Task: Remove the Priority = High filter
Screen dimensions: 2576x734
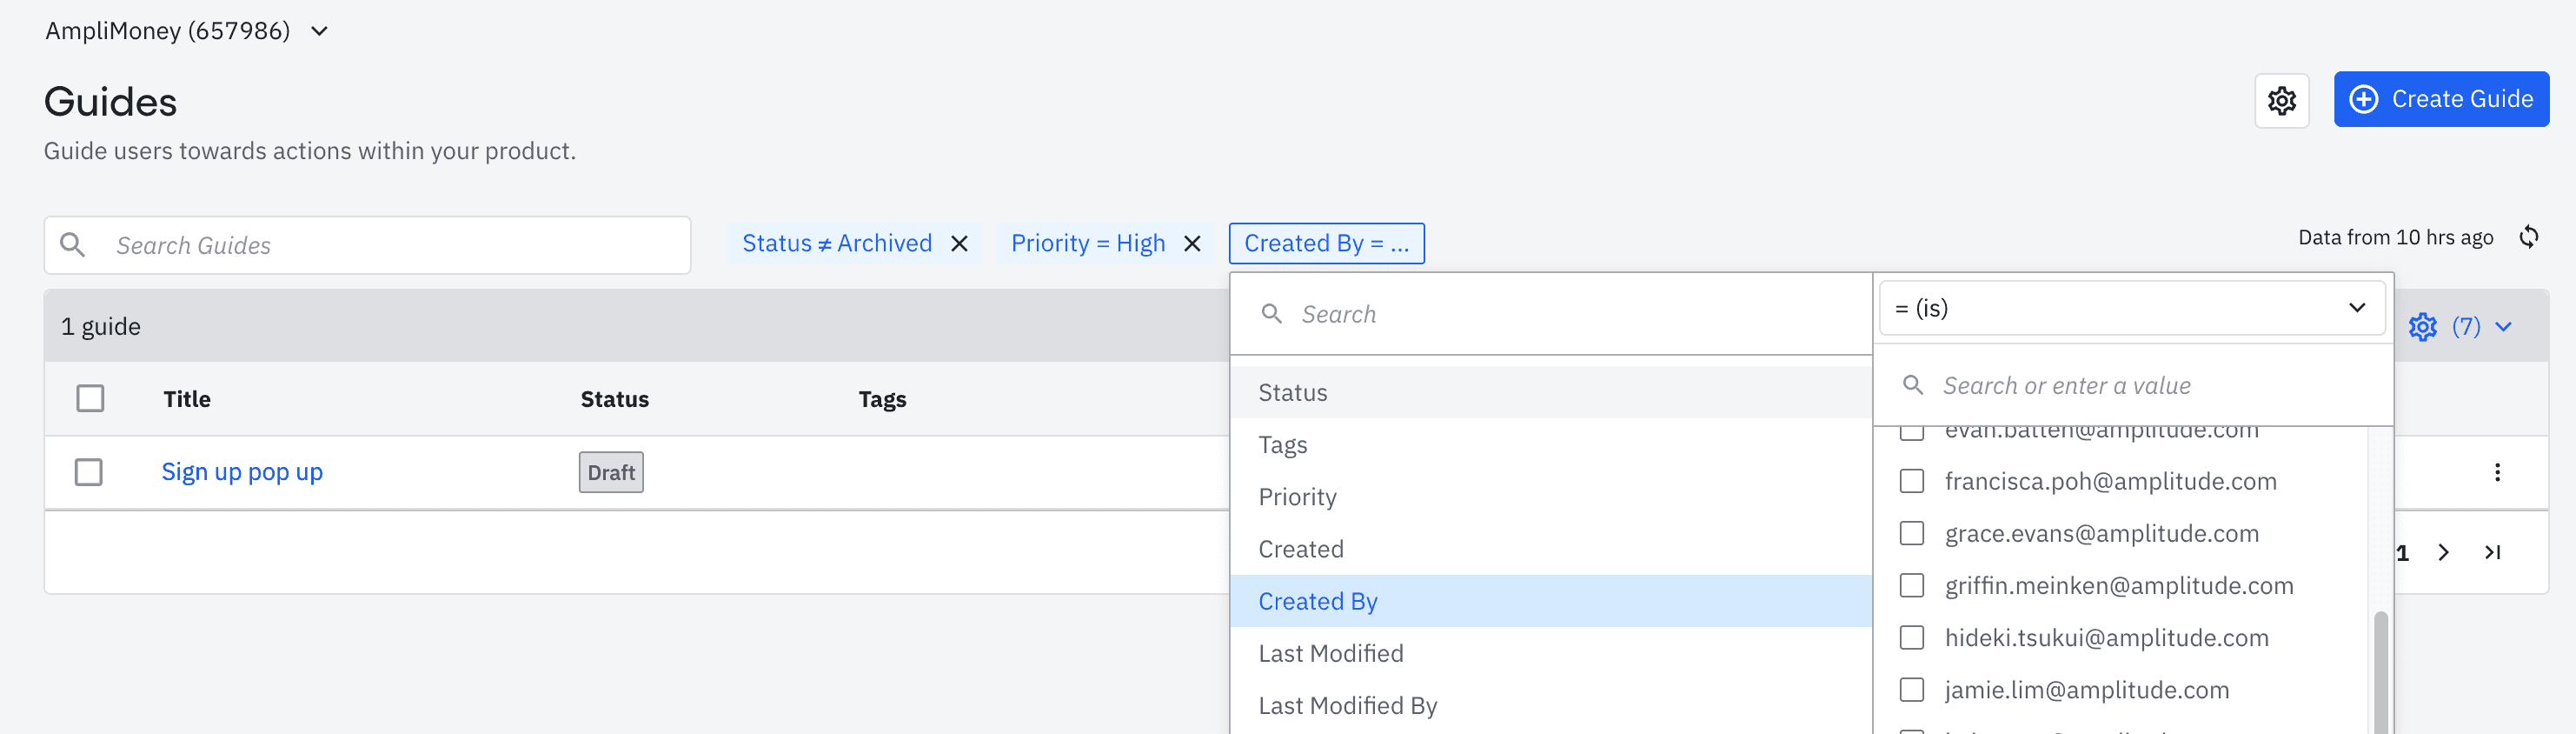Action: pos(1191,244)
